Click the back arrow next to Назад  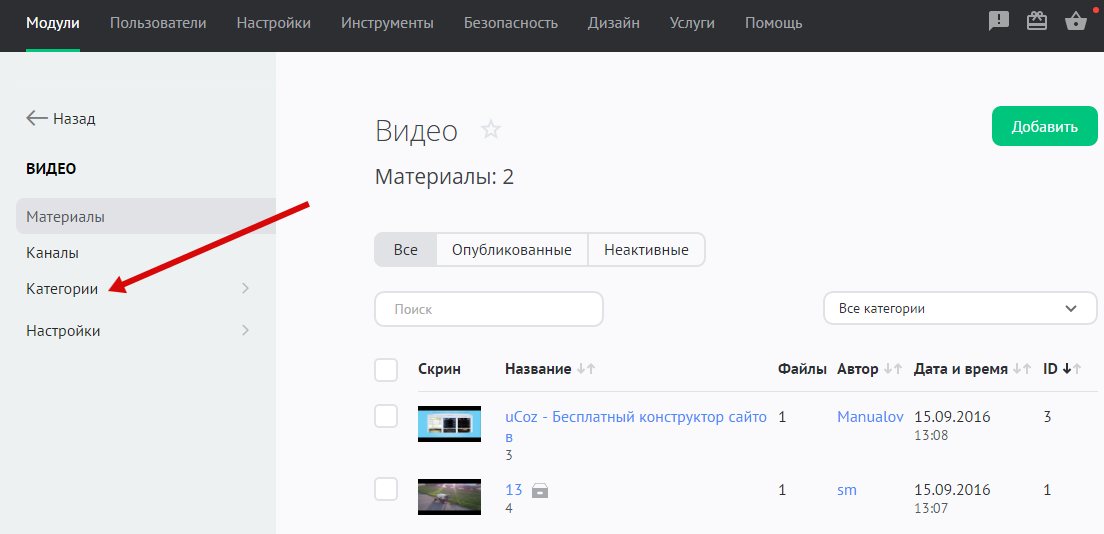pos(37,118)
